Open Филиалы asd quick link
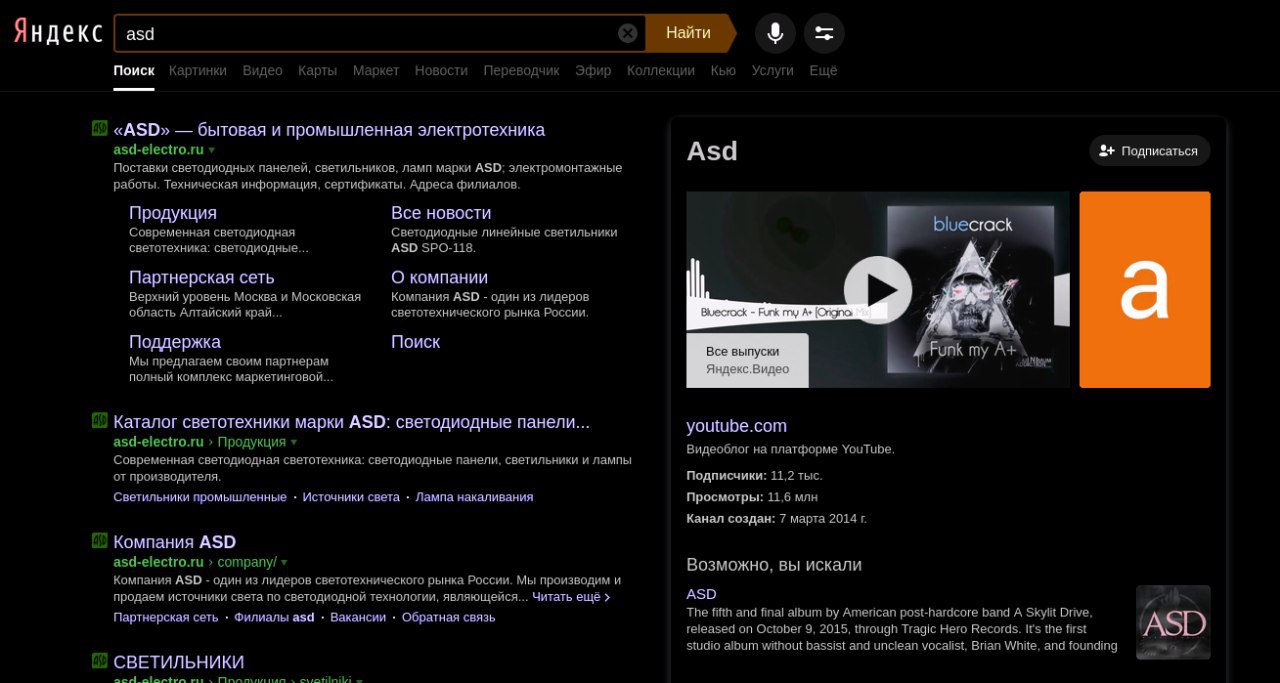 [274, 617]
